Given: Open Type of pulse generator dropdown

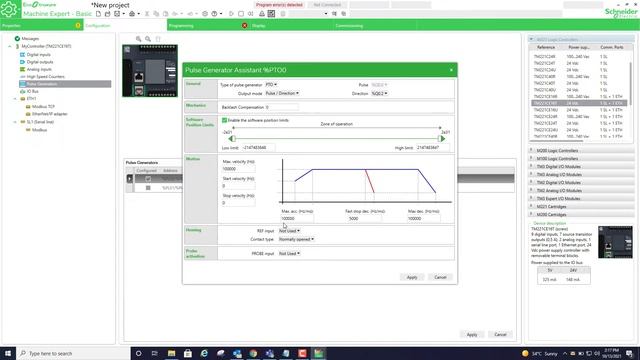Looking at the screenshot, I should pyautogui.click(x=271, y=84).
